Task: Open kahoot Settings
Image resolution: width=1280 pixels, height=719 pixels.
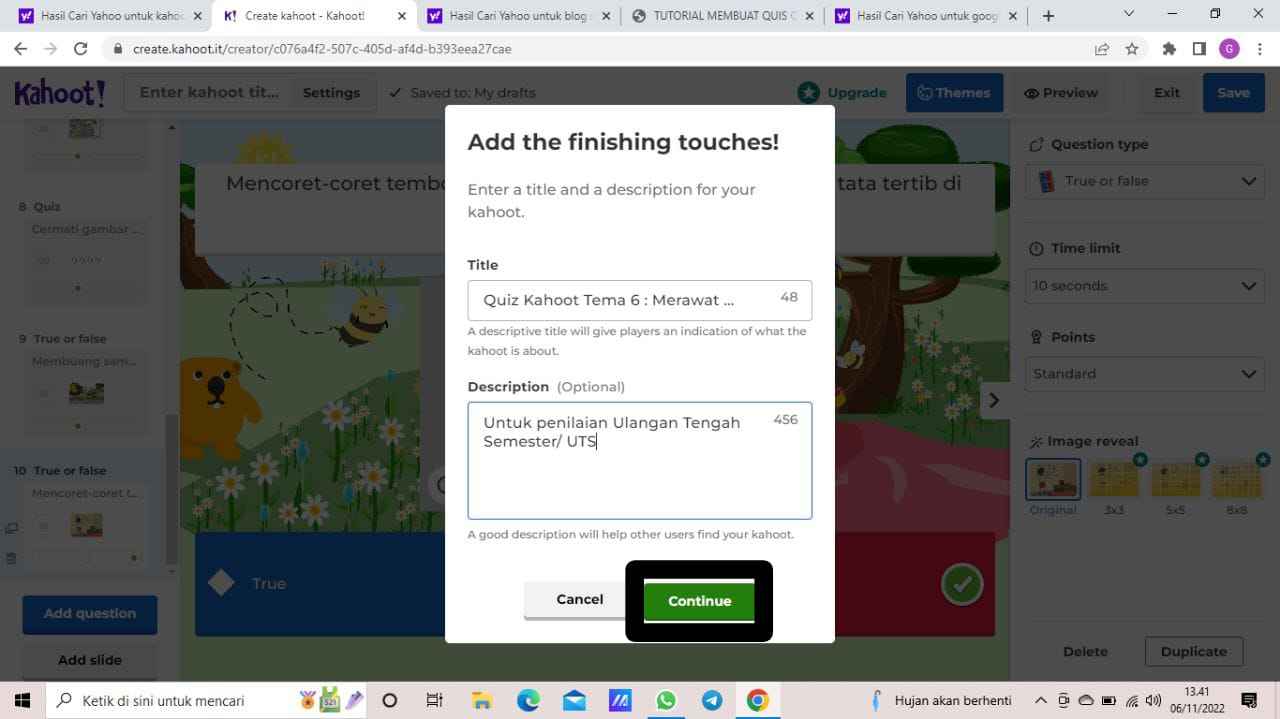Action: click(x=331, y=93)
